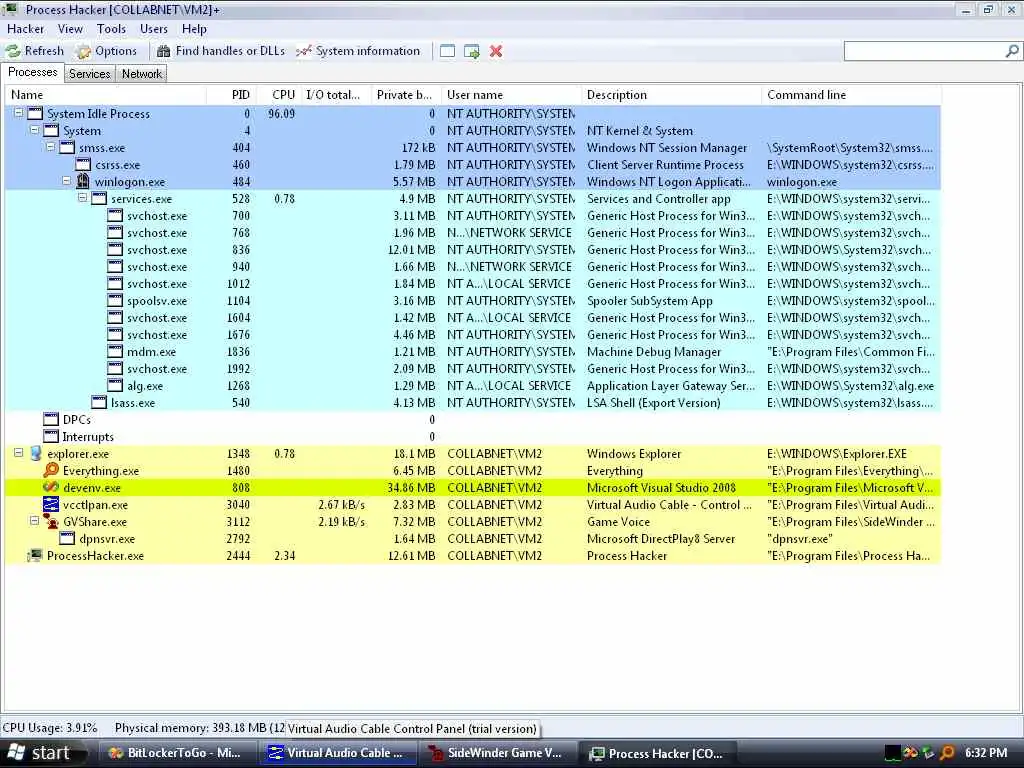Image resolution: width=1024 pixels, height=768 pixels.
Task: Open System information graph icon
Action: 304,51
